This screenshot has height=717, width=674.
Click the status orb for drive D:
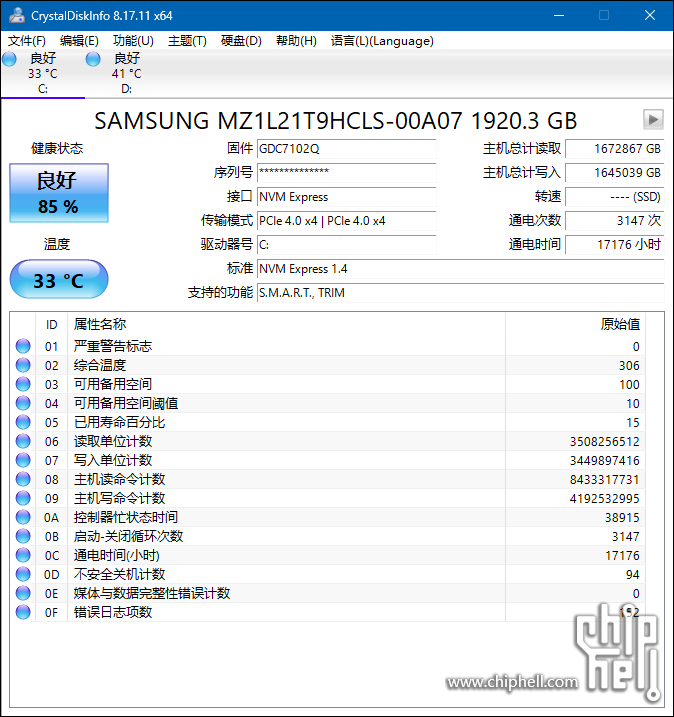point(93,59)
